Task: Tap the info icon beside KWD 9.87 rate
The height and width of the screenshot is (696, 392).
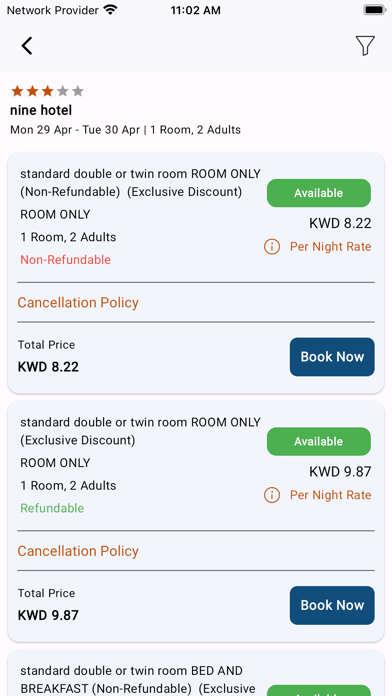Action: click(x=272, y=495)
